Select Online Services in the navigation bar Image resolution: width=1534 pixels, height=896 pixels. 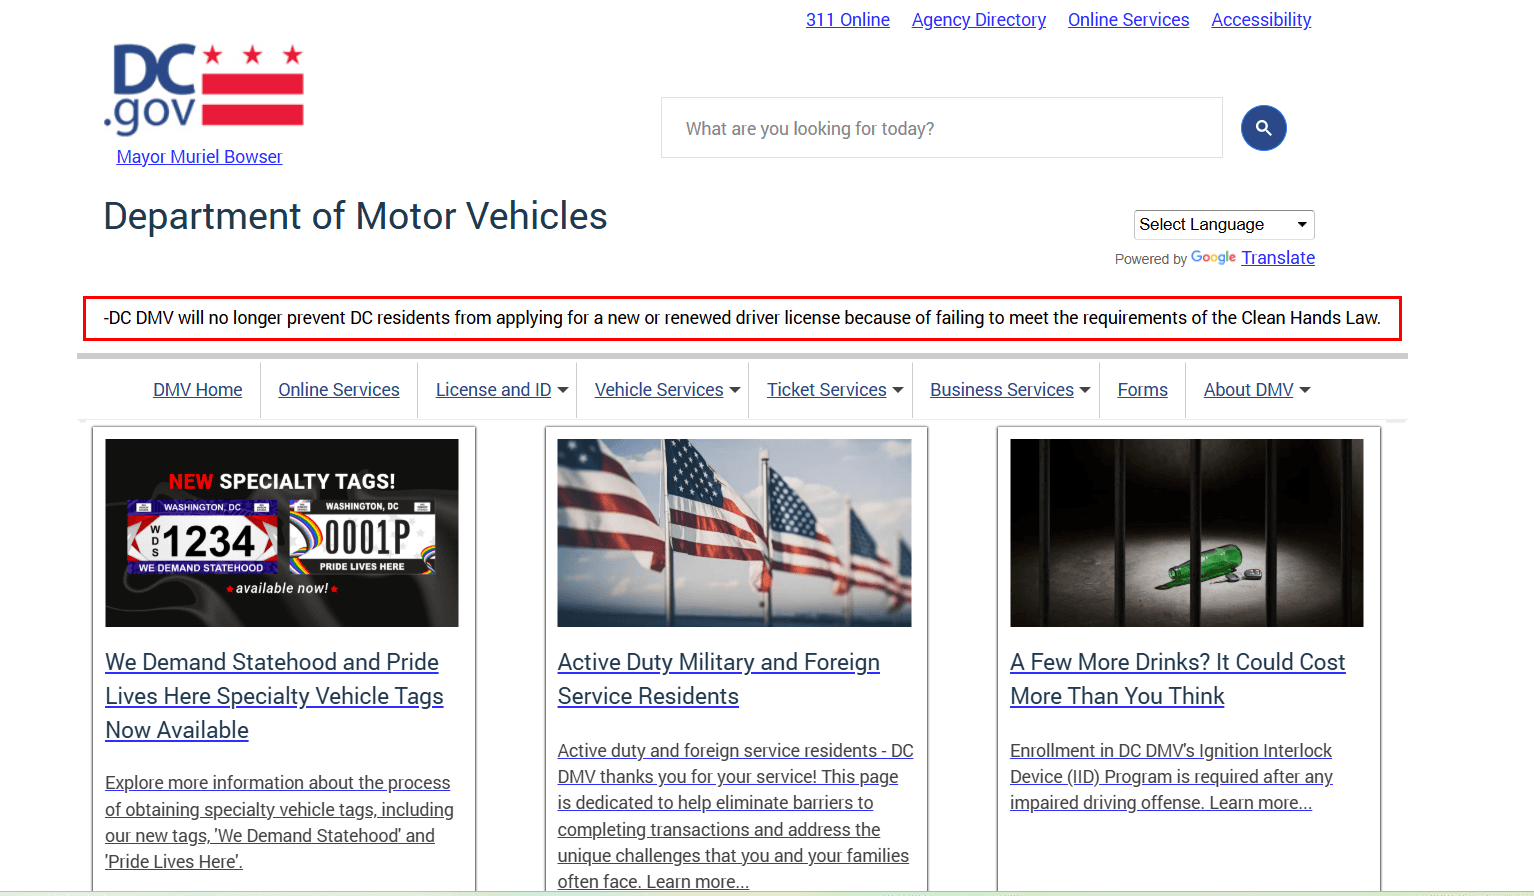click(x=338, y=390)
